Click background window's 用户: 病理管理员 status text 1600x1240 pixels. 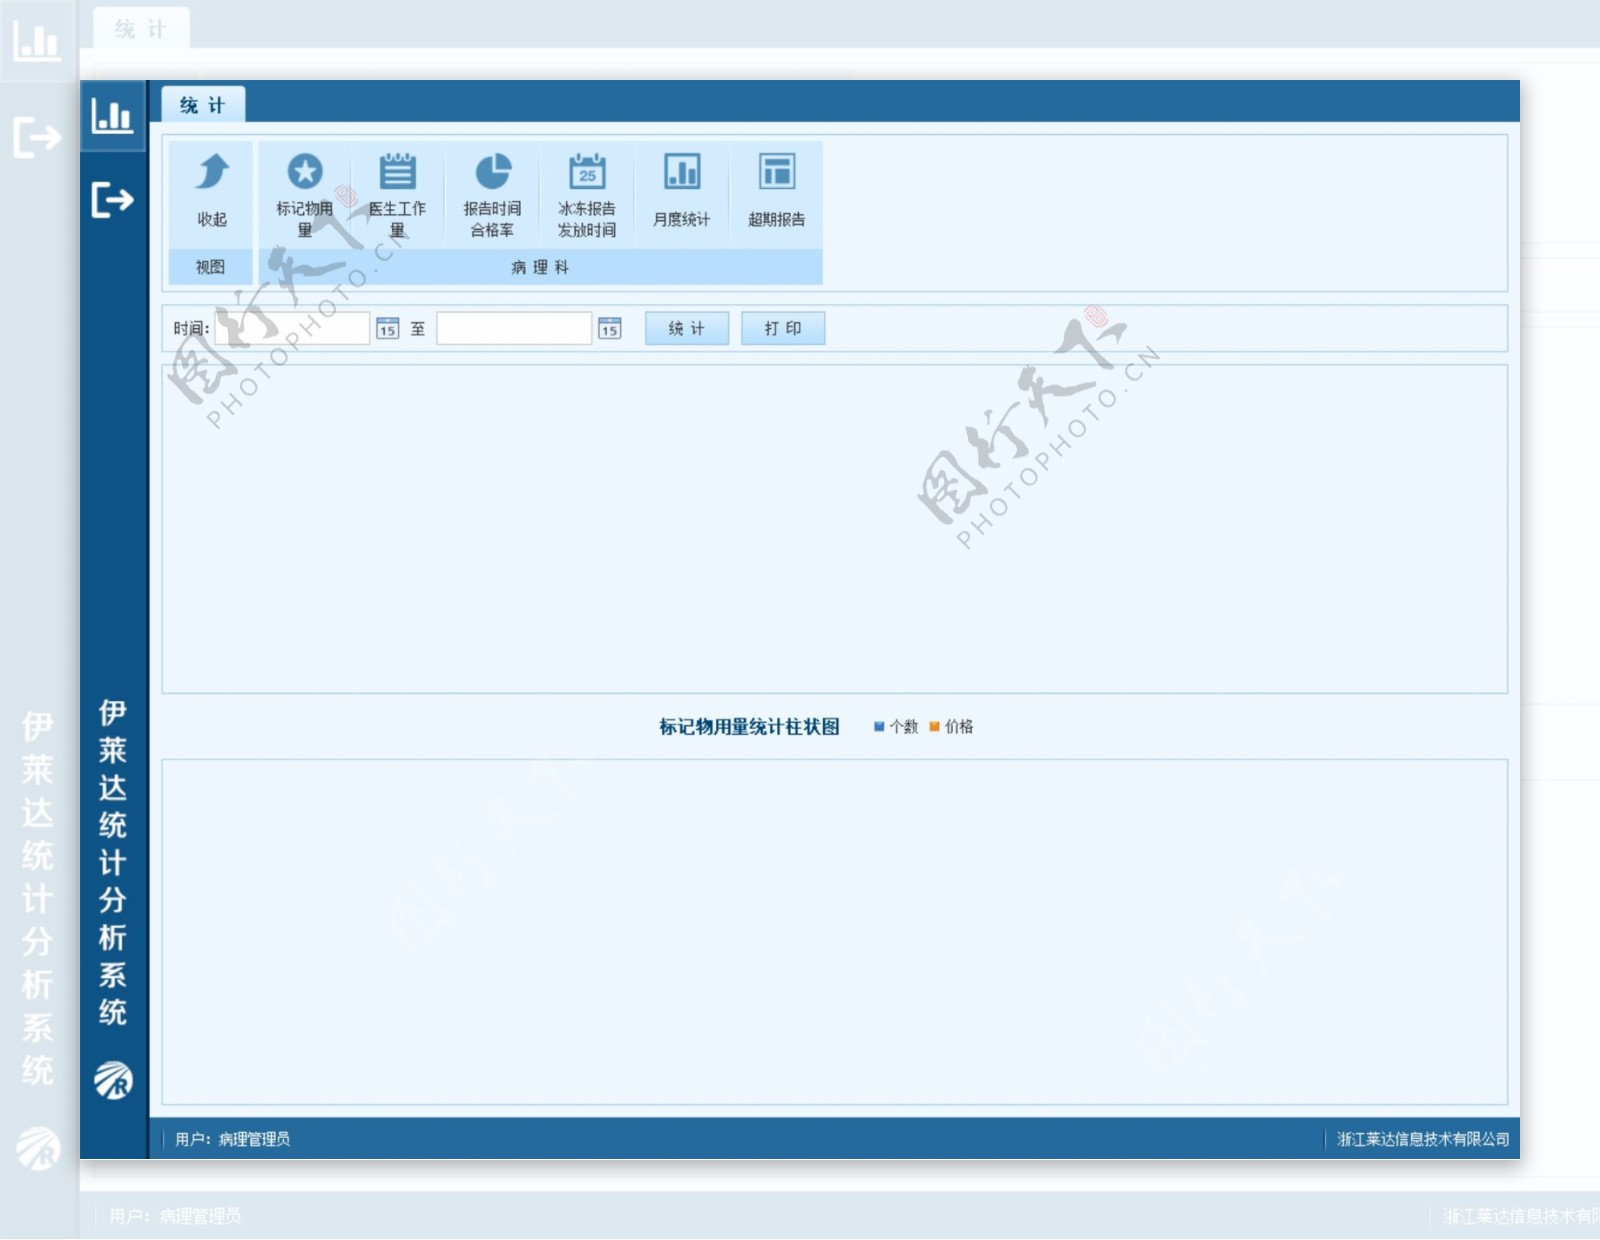[x=175, y=1216]
